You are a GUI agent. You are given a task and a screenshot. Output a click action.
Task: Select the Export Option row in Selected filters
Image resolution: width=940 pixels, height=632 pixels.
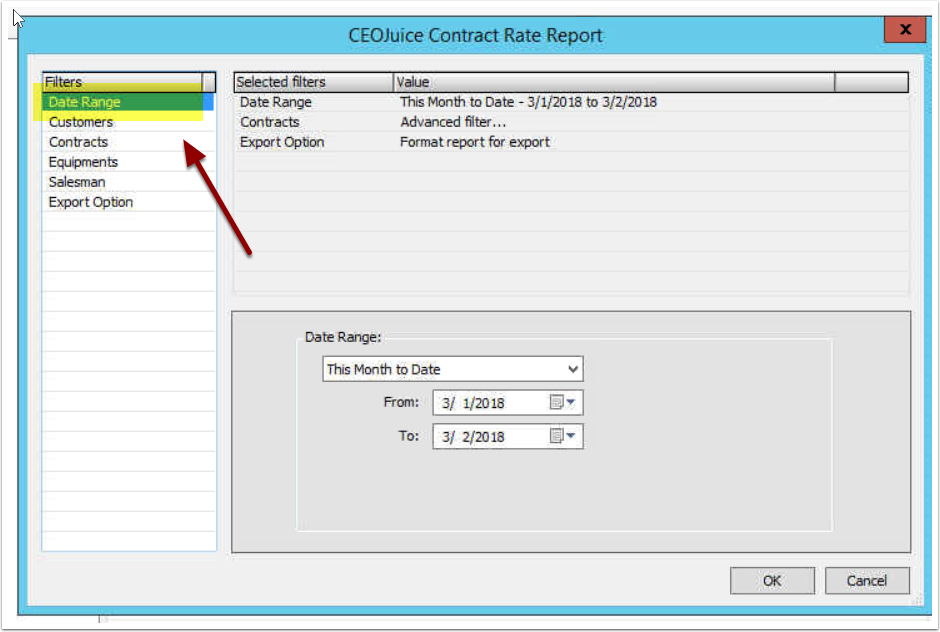click(x=571, y=142)
